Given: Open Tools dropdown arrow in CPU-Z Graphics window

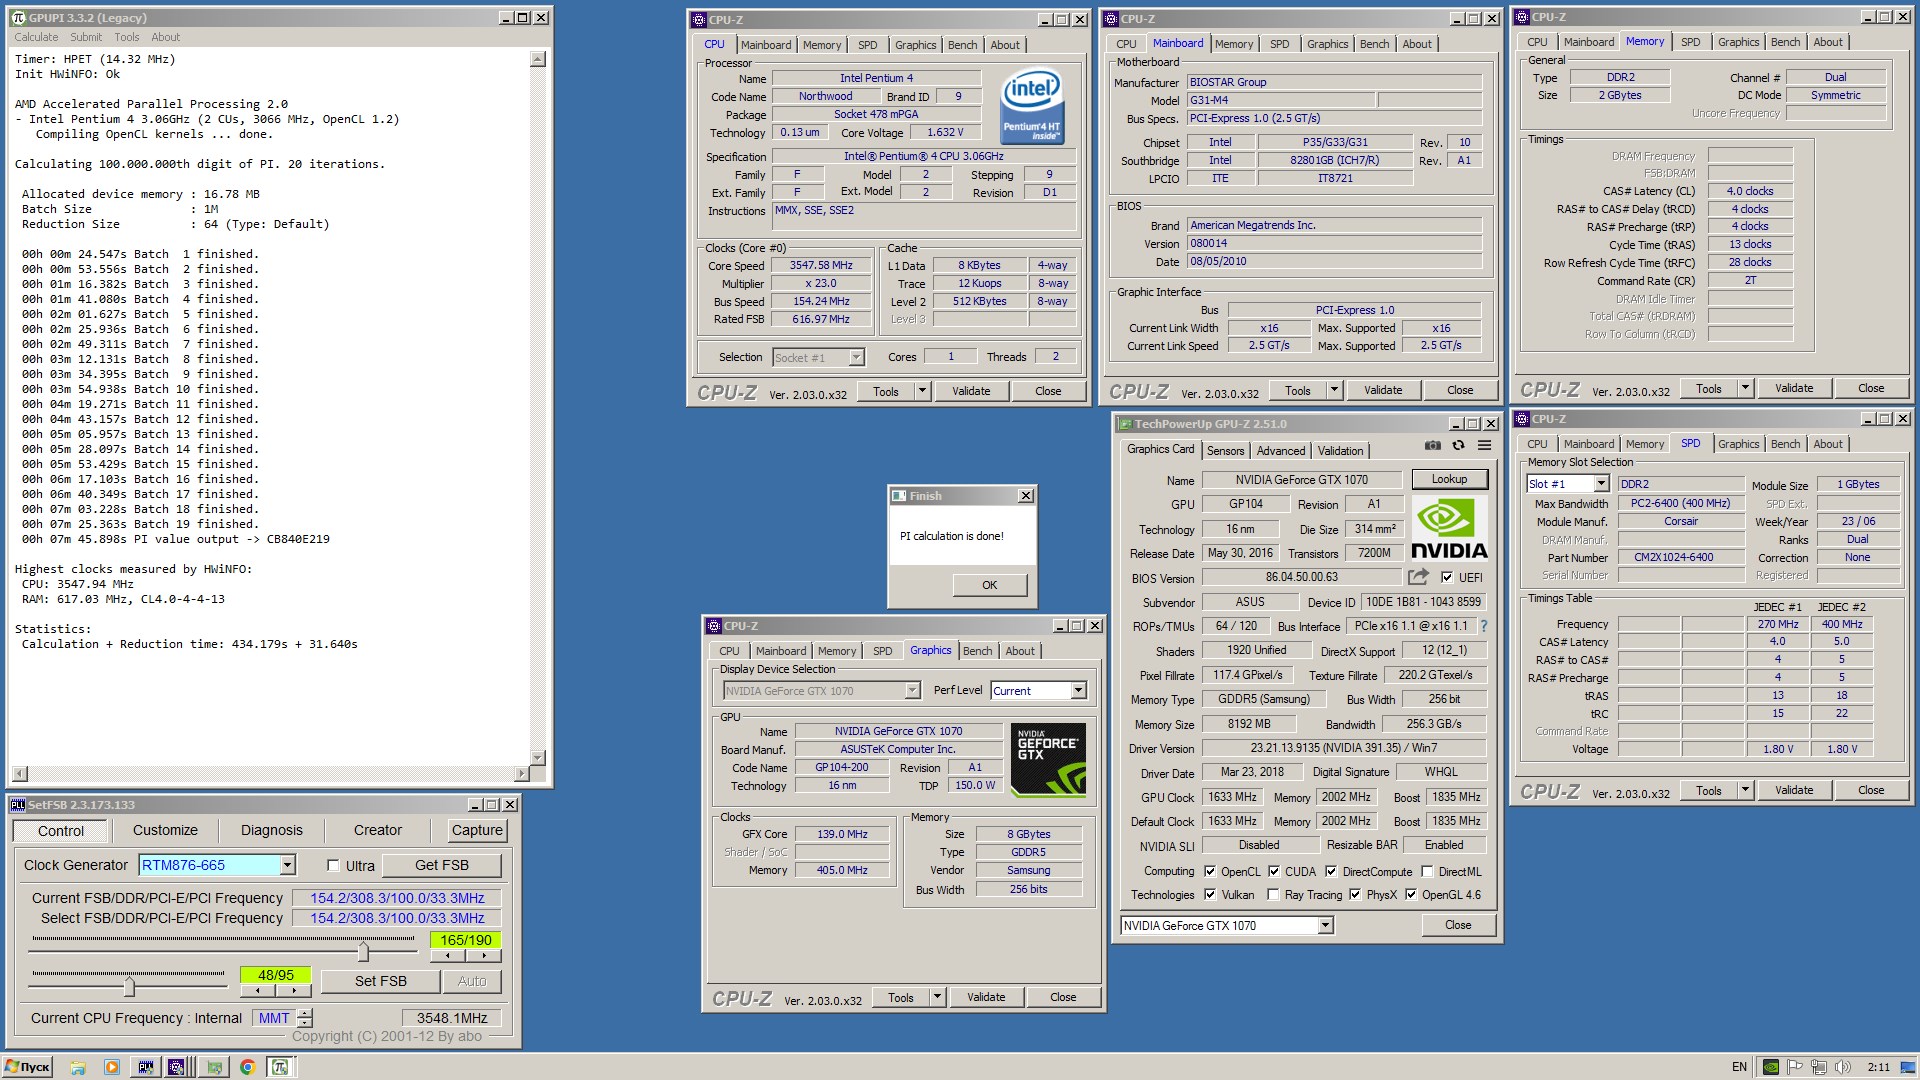Looking at the screenshot, I should point(937,997).
